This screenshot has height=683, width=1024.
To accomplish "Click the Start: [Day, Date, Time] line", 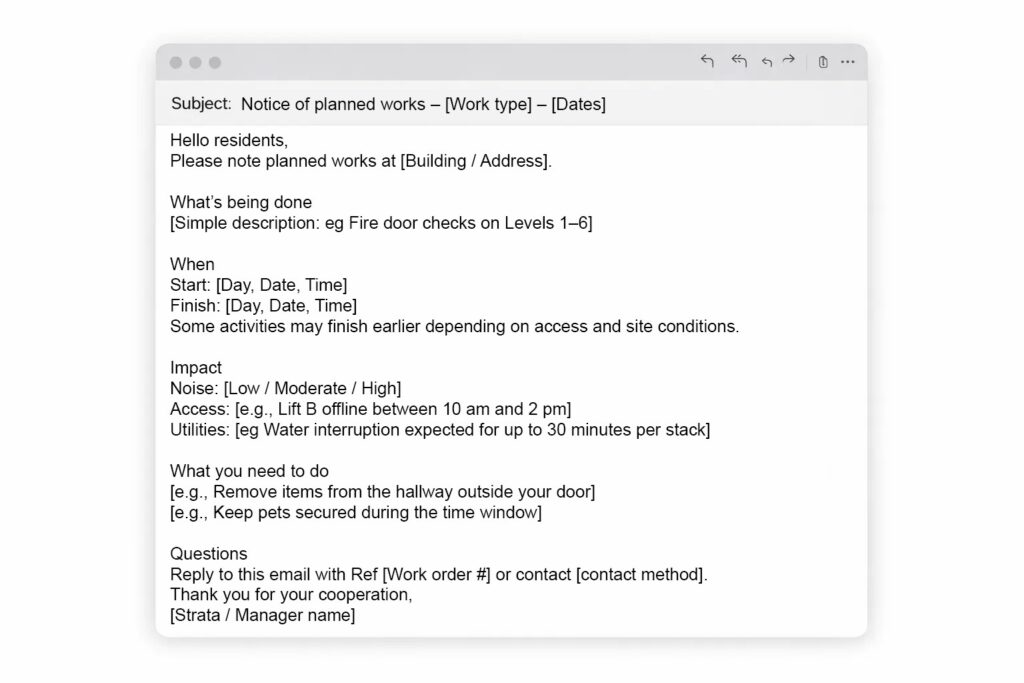I will (258, 285).
